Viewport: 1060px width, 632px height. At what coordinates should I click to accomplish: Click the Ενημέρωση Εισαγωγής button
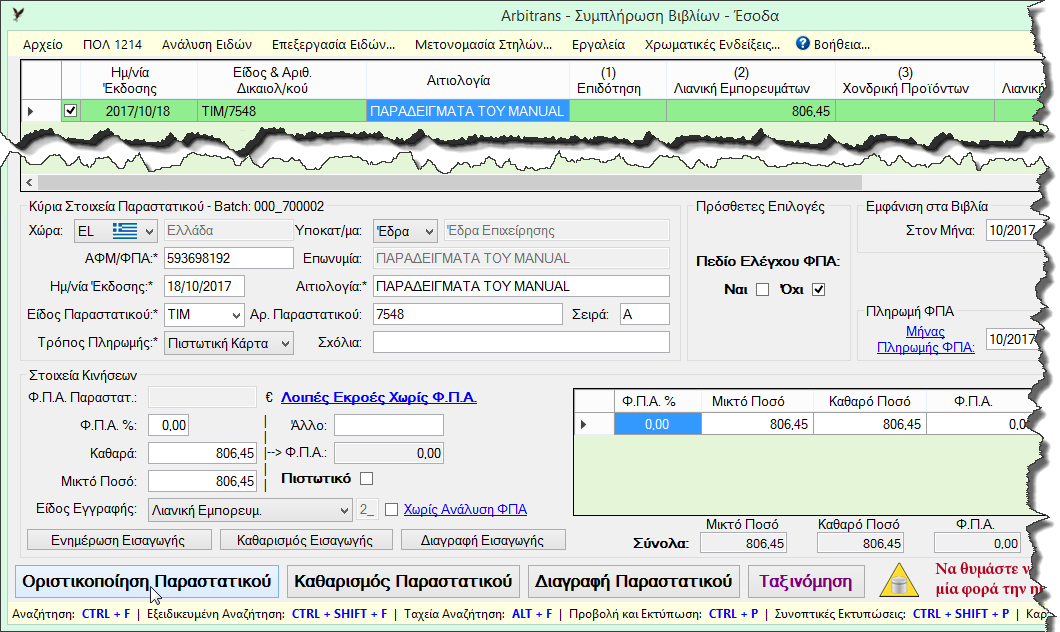pyautogui.click(x=119, y=540)
